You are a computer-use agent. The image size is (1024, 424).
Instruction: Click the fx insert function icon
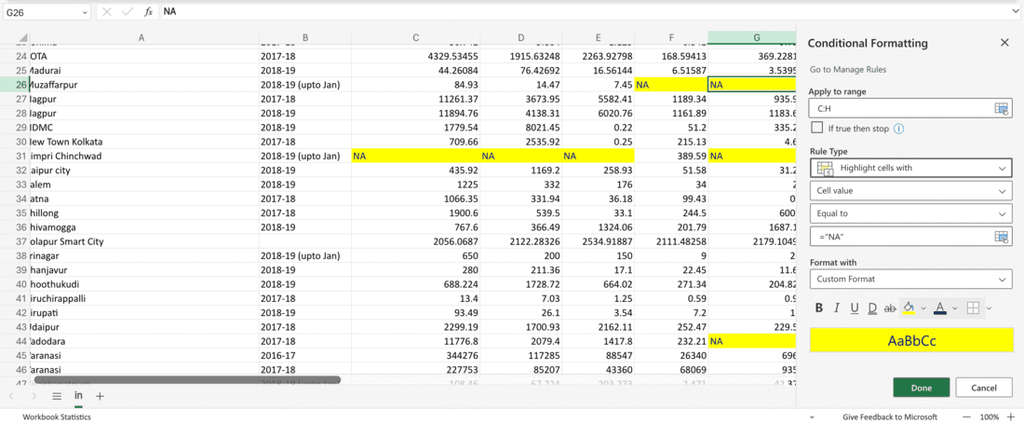[148, 12]
